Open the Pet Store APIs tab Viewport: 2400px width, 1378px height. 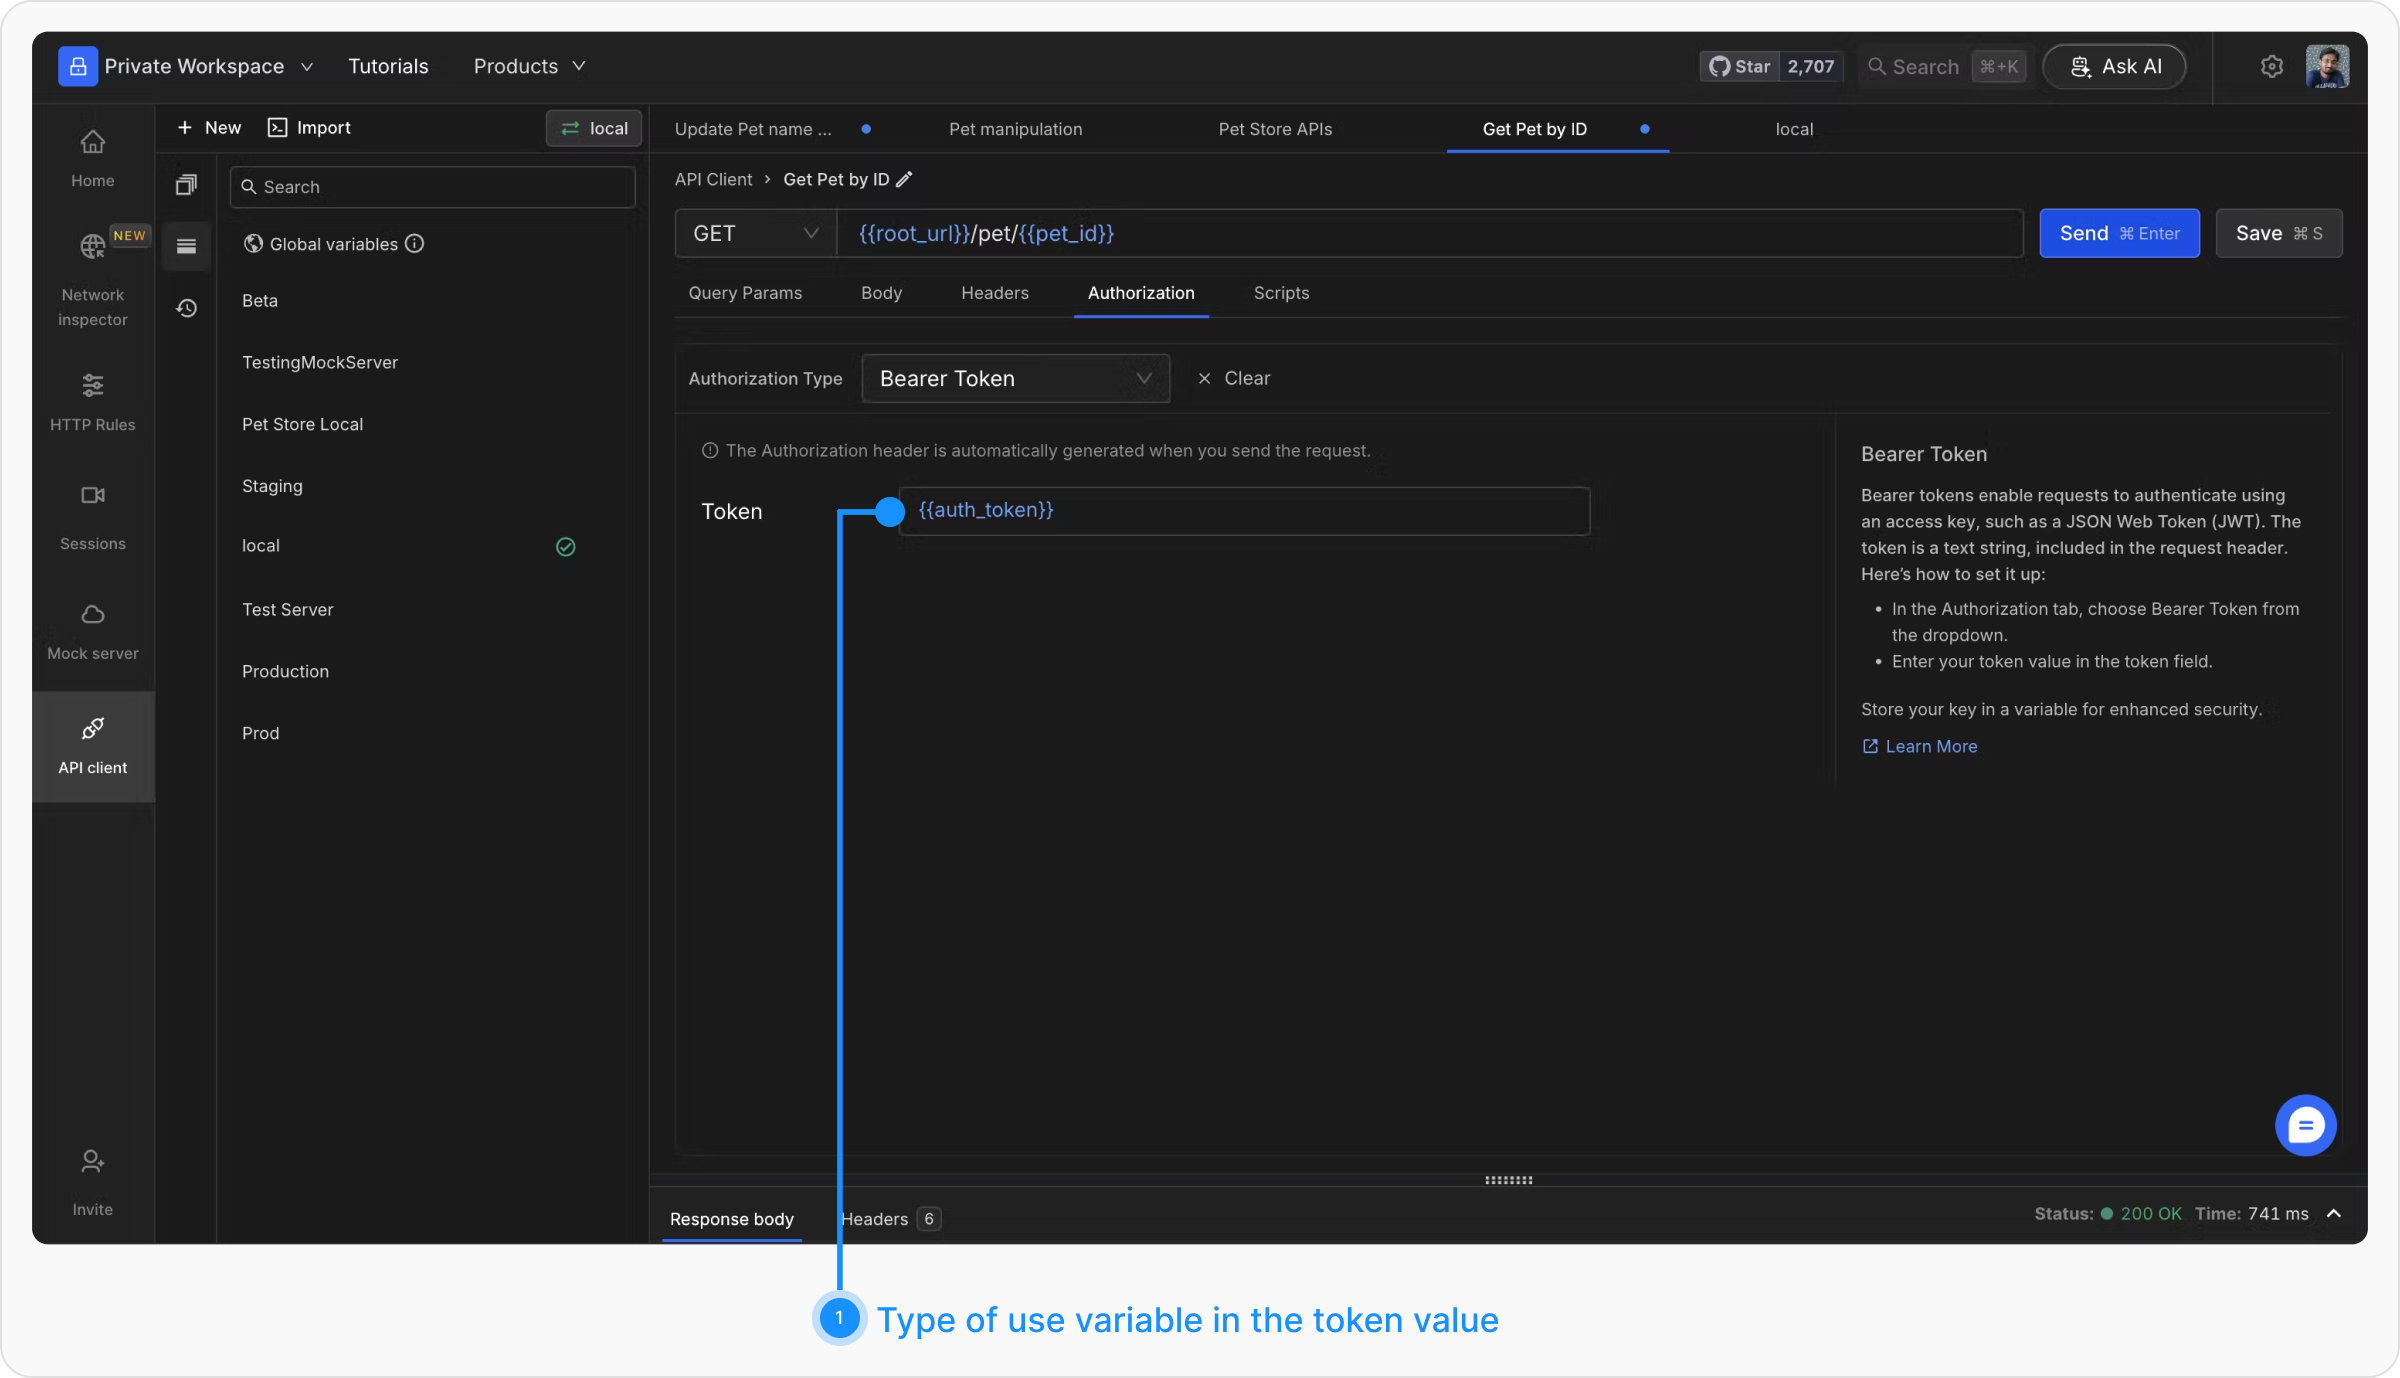[1275, 129]
